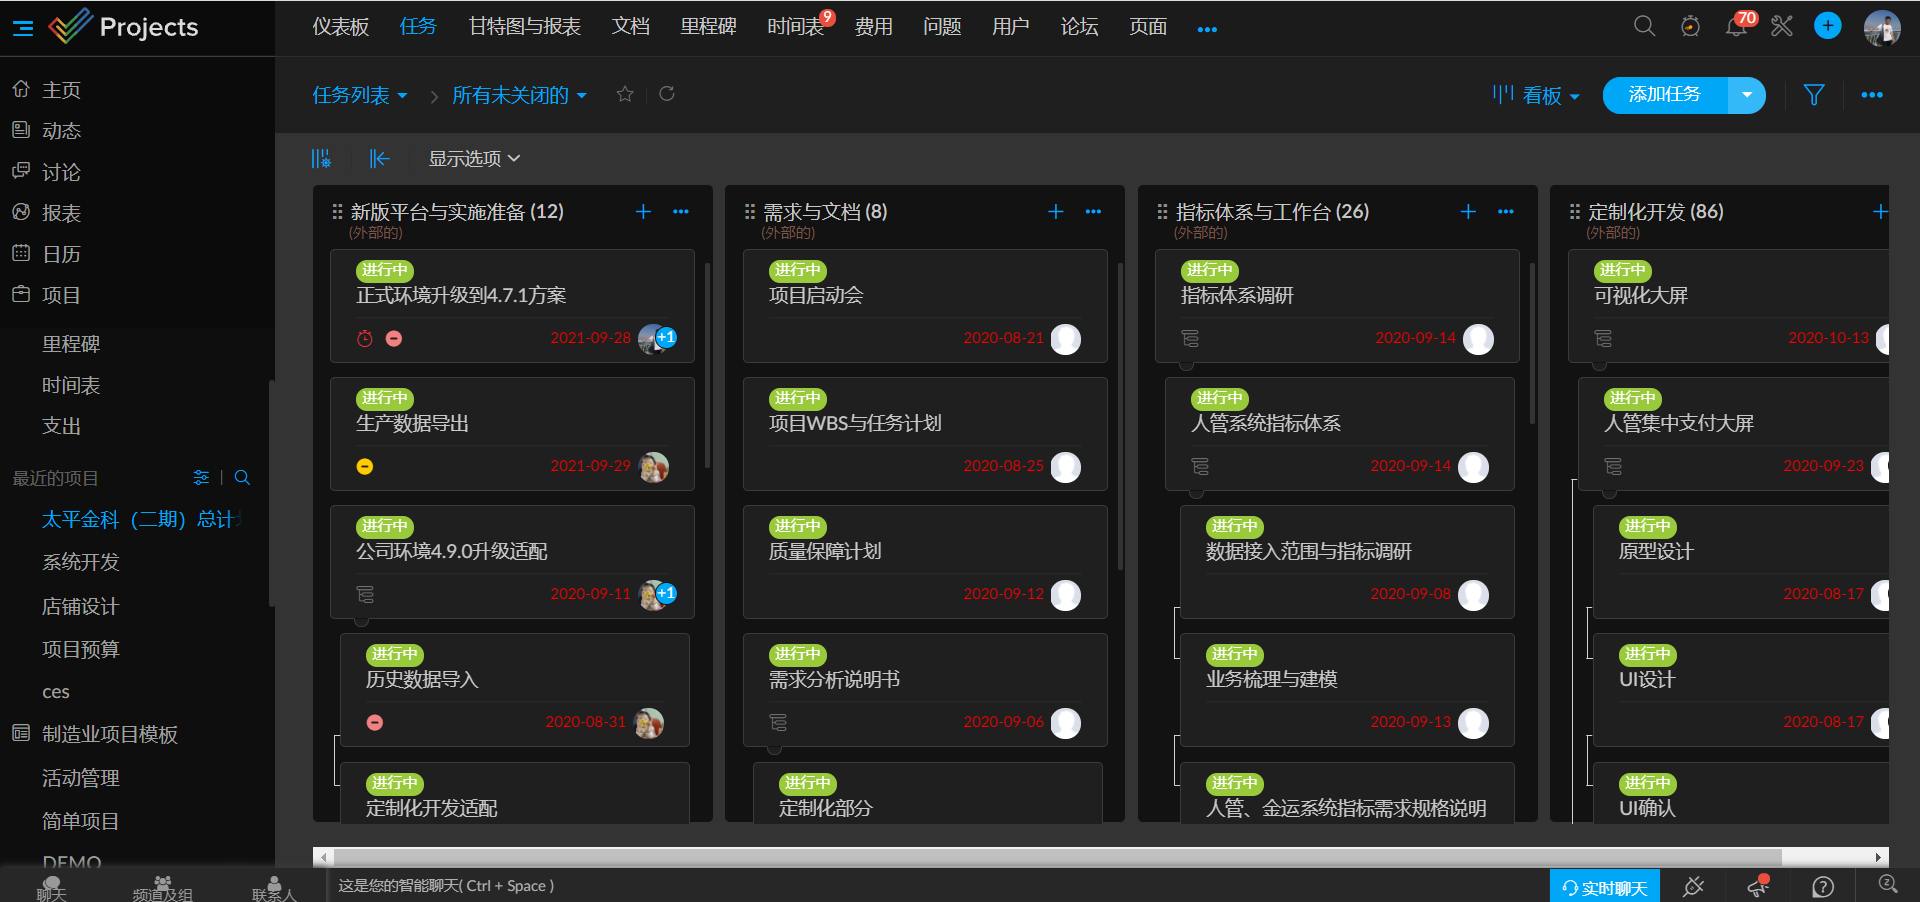Open notifications bell with 70 badge
The width and height of the screenshot is (1920, 902).
click(1737, 26)
